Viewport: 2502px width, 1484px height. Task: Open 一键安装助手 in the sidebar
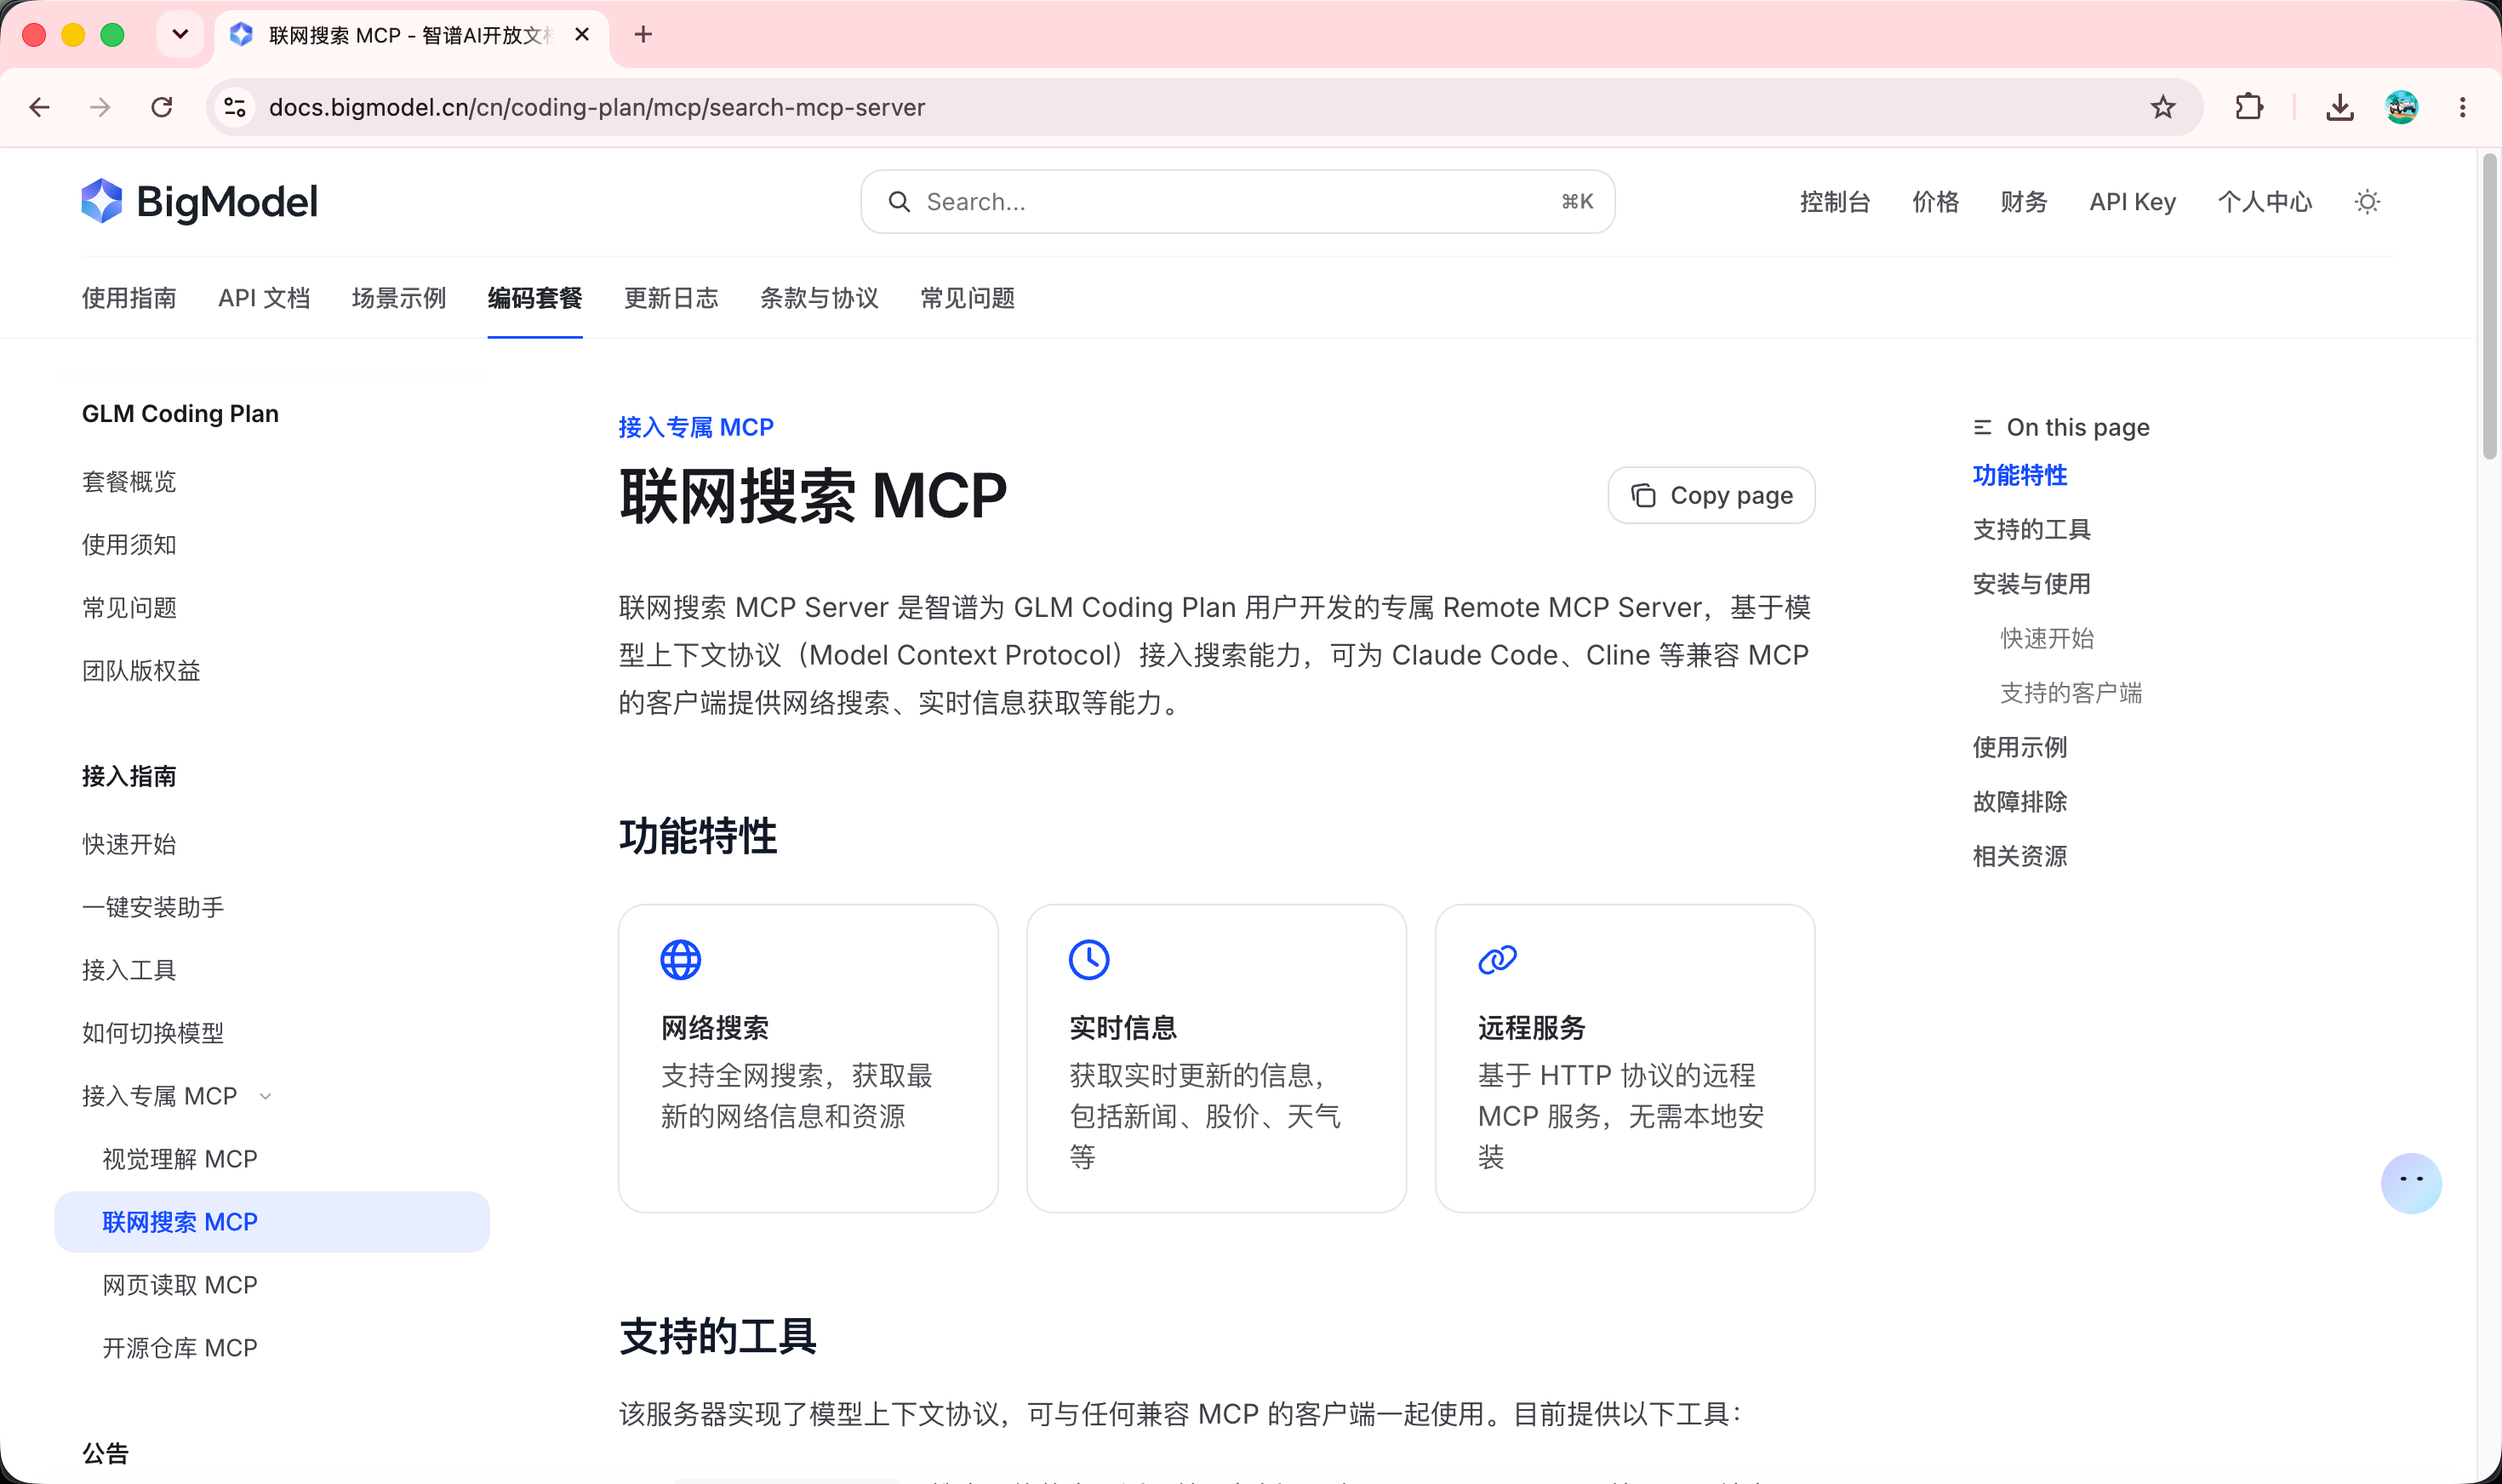click(x=153, y=908)
